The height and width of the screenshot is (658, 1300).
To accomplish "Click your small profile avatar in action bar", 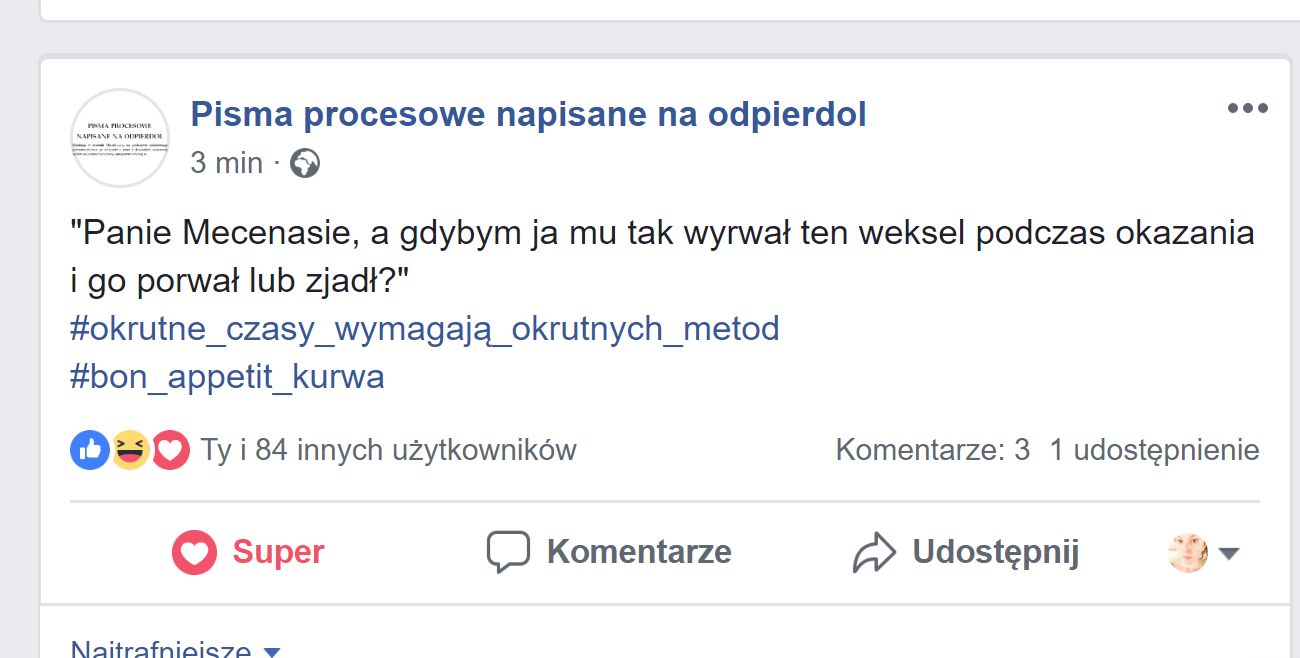I will [1188, 552].
